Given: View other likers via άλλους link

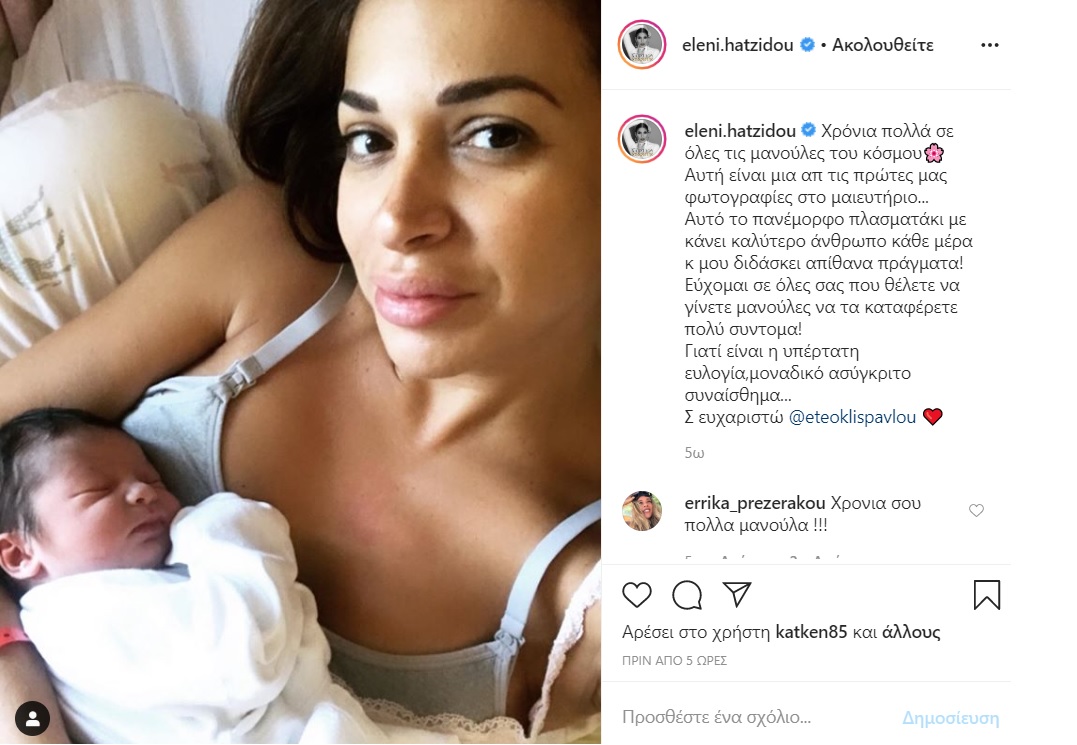Looking at the screenshot, I should [911, 632].
